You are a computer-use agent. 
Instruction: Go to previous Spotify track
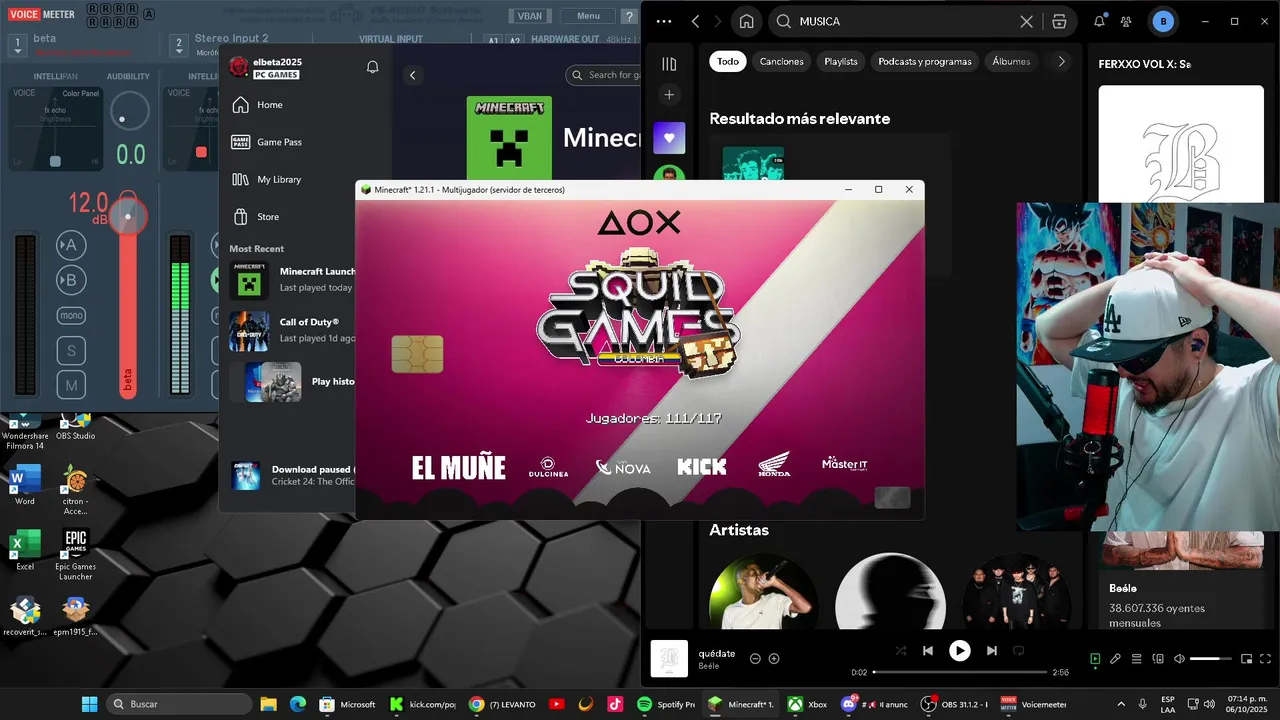coord(928,651)
